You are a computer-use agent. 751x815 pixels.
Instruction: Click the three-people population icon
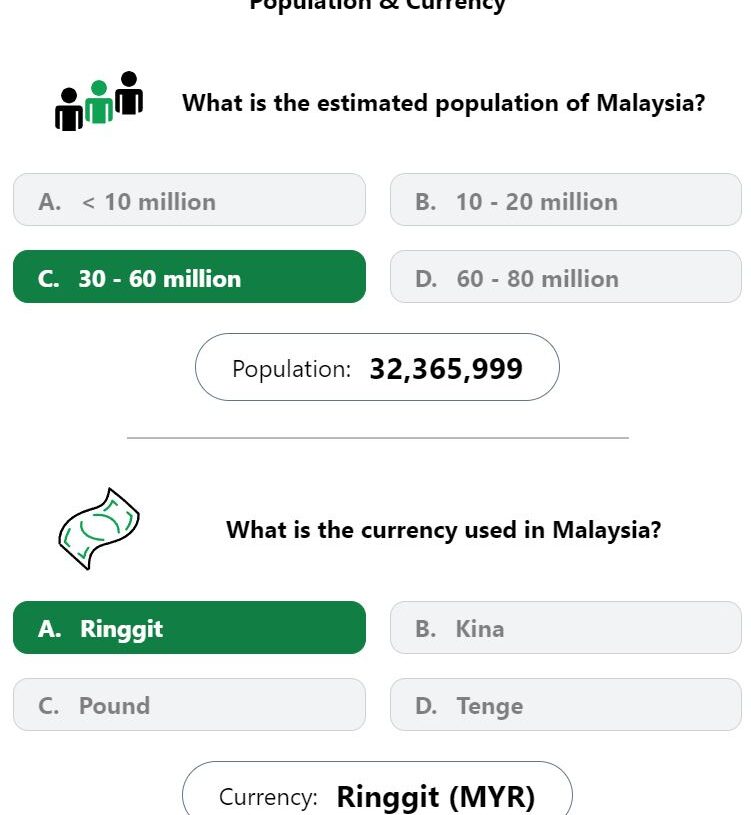pos(99,101)
